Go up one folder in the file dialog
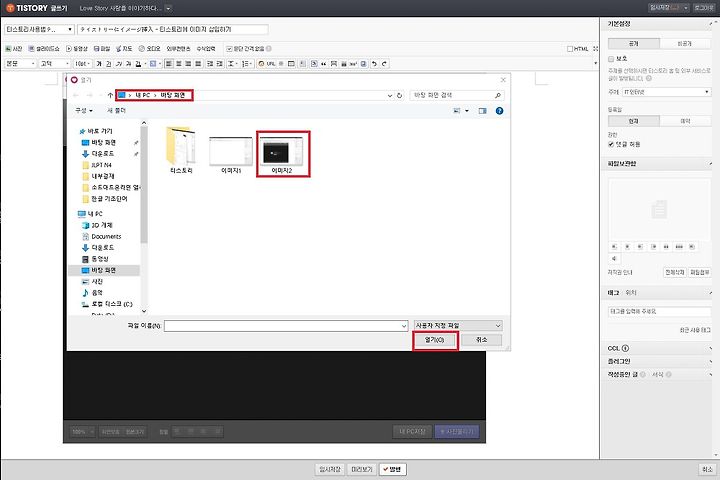Viewport: 720px width, 480px height. click(x=110, y=95)
